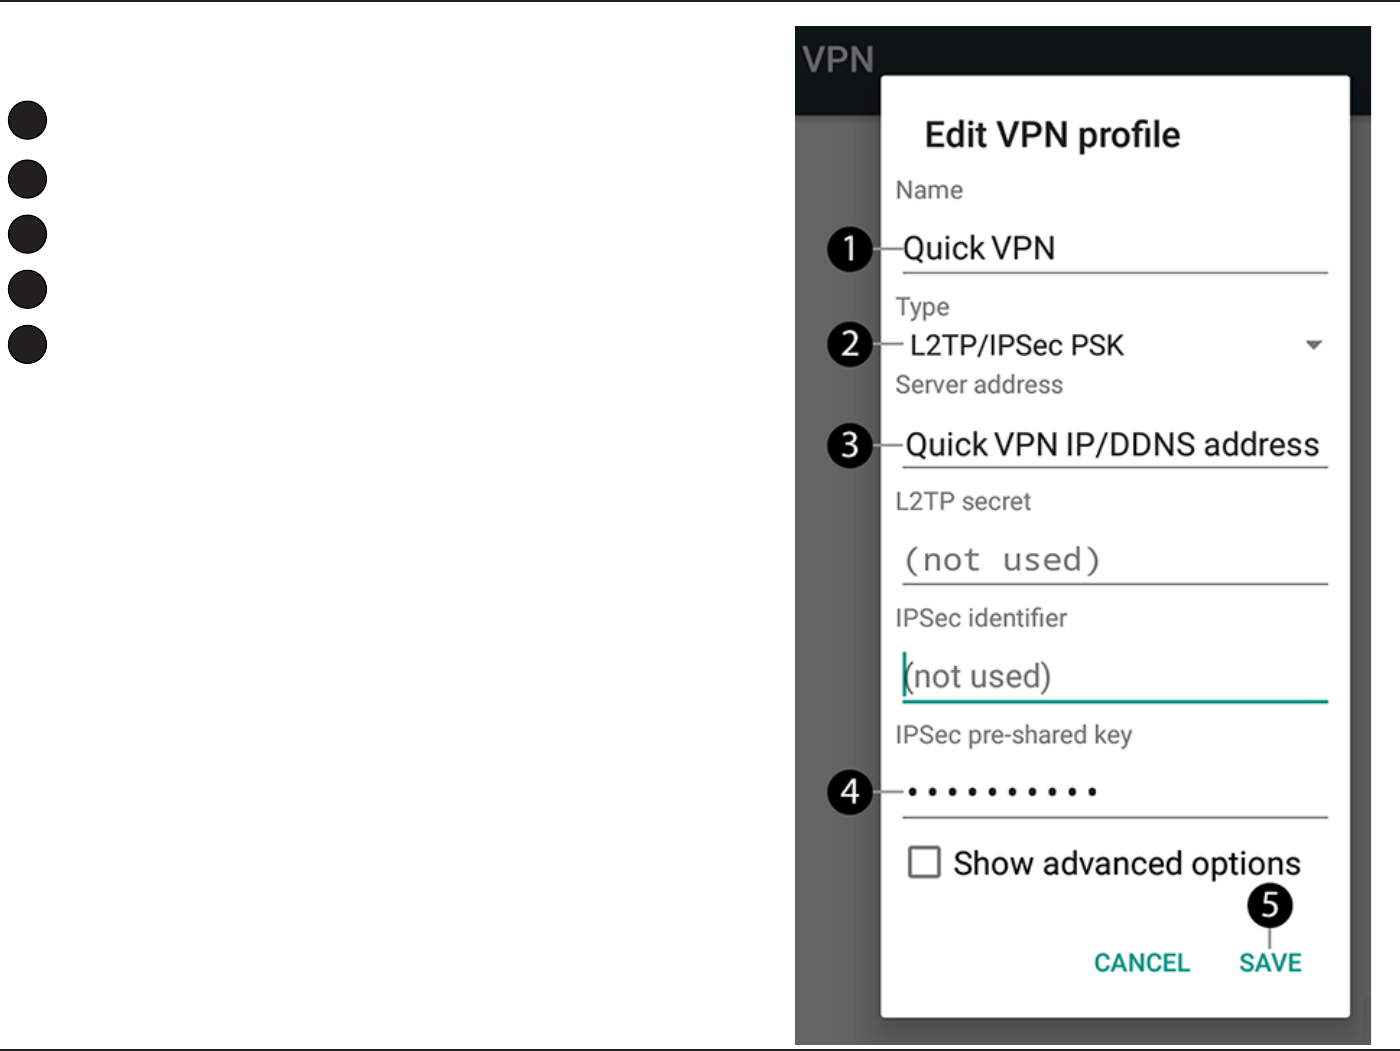Select the L2TP secret field
Image resolution: width=1400 pixels, height=1051 pixels.
[1115, 560]
